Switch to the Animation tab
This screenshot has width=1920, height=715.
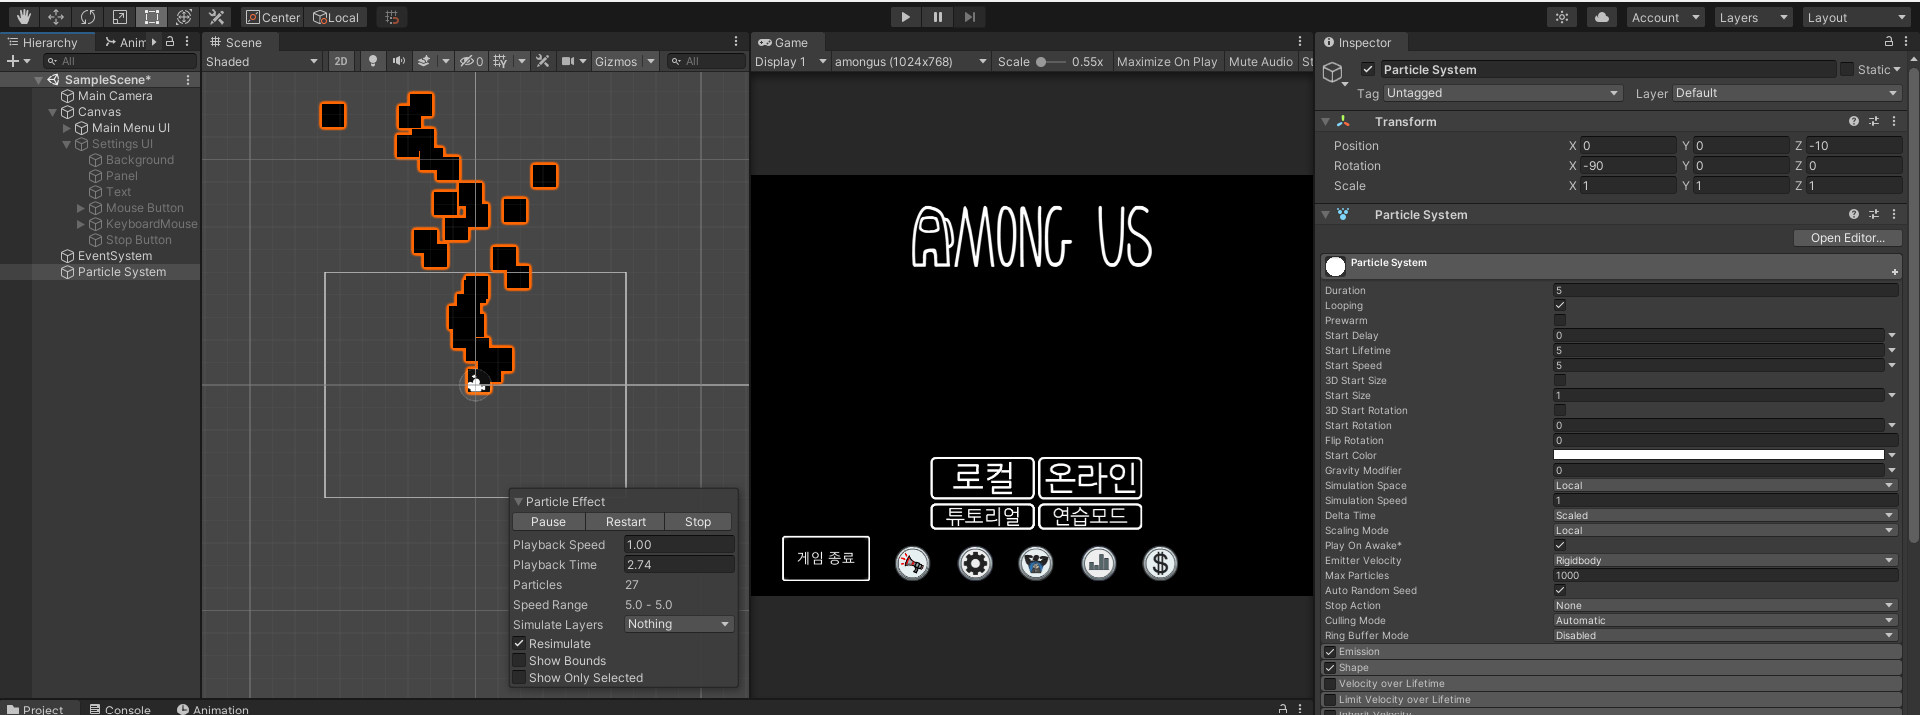tap(212, 709)
